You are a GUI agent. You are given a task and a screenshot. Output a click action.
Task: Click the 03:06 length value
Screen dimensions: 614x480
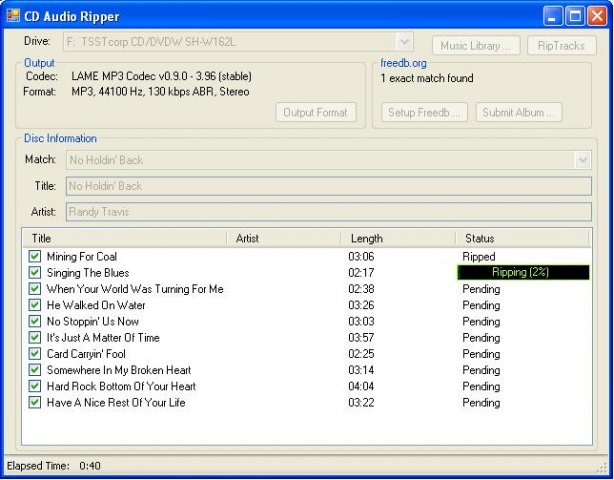pos(361,256)
